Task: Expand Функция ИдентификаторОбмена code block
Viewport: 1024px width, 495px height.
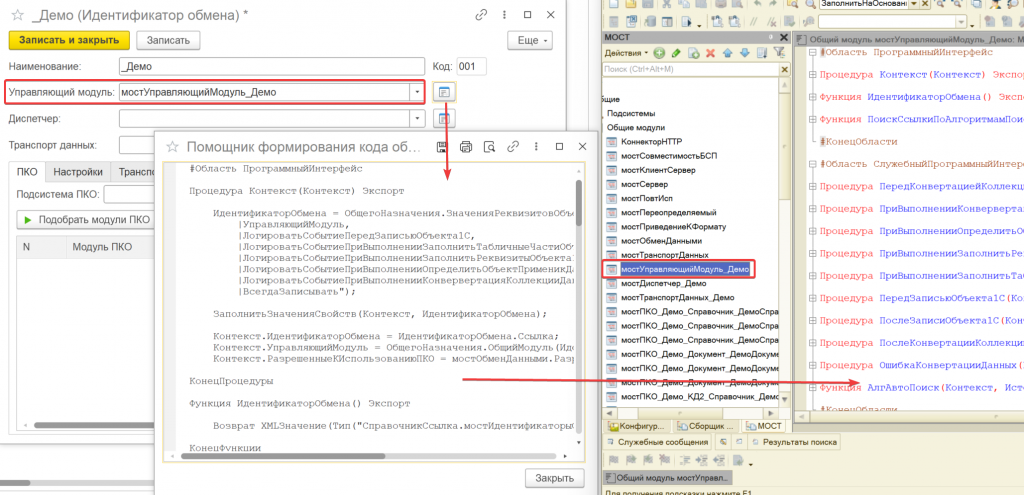Action: click(812, 97)
